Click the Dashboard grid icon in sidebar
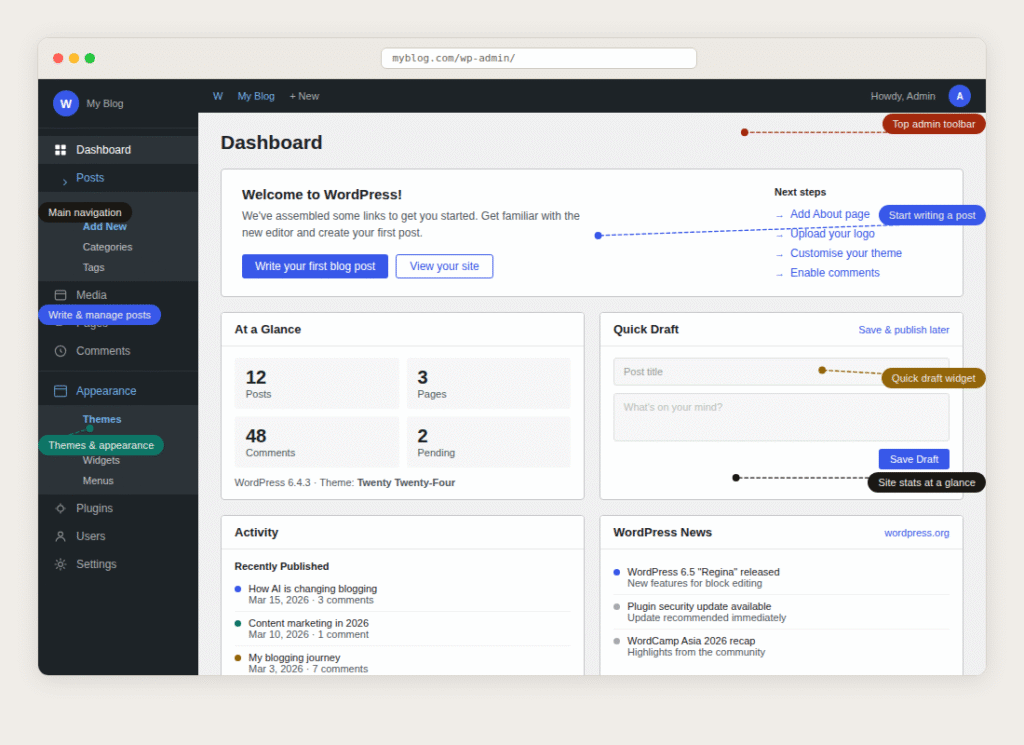Image resolution: width=1024 pixels, height=745 pixels. [60, 150]
